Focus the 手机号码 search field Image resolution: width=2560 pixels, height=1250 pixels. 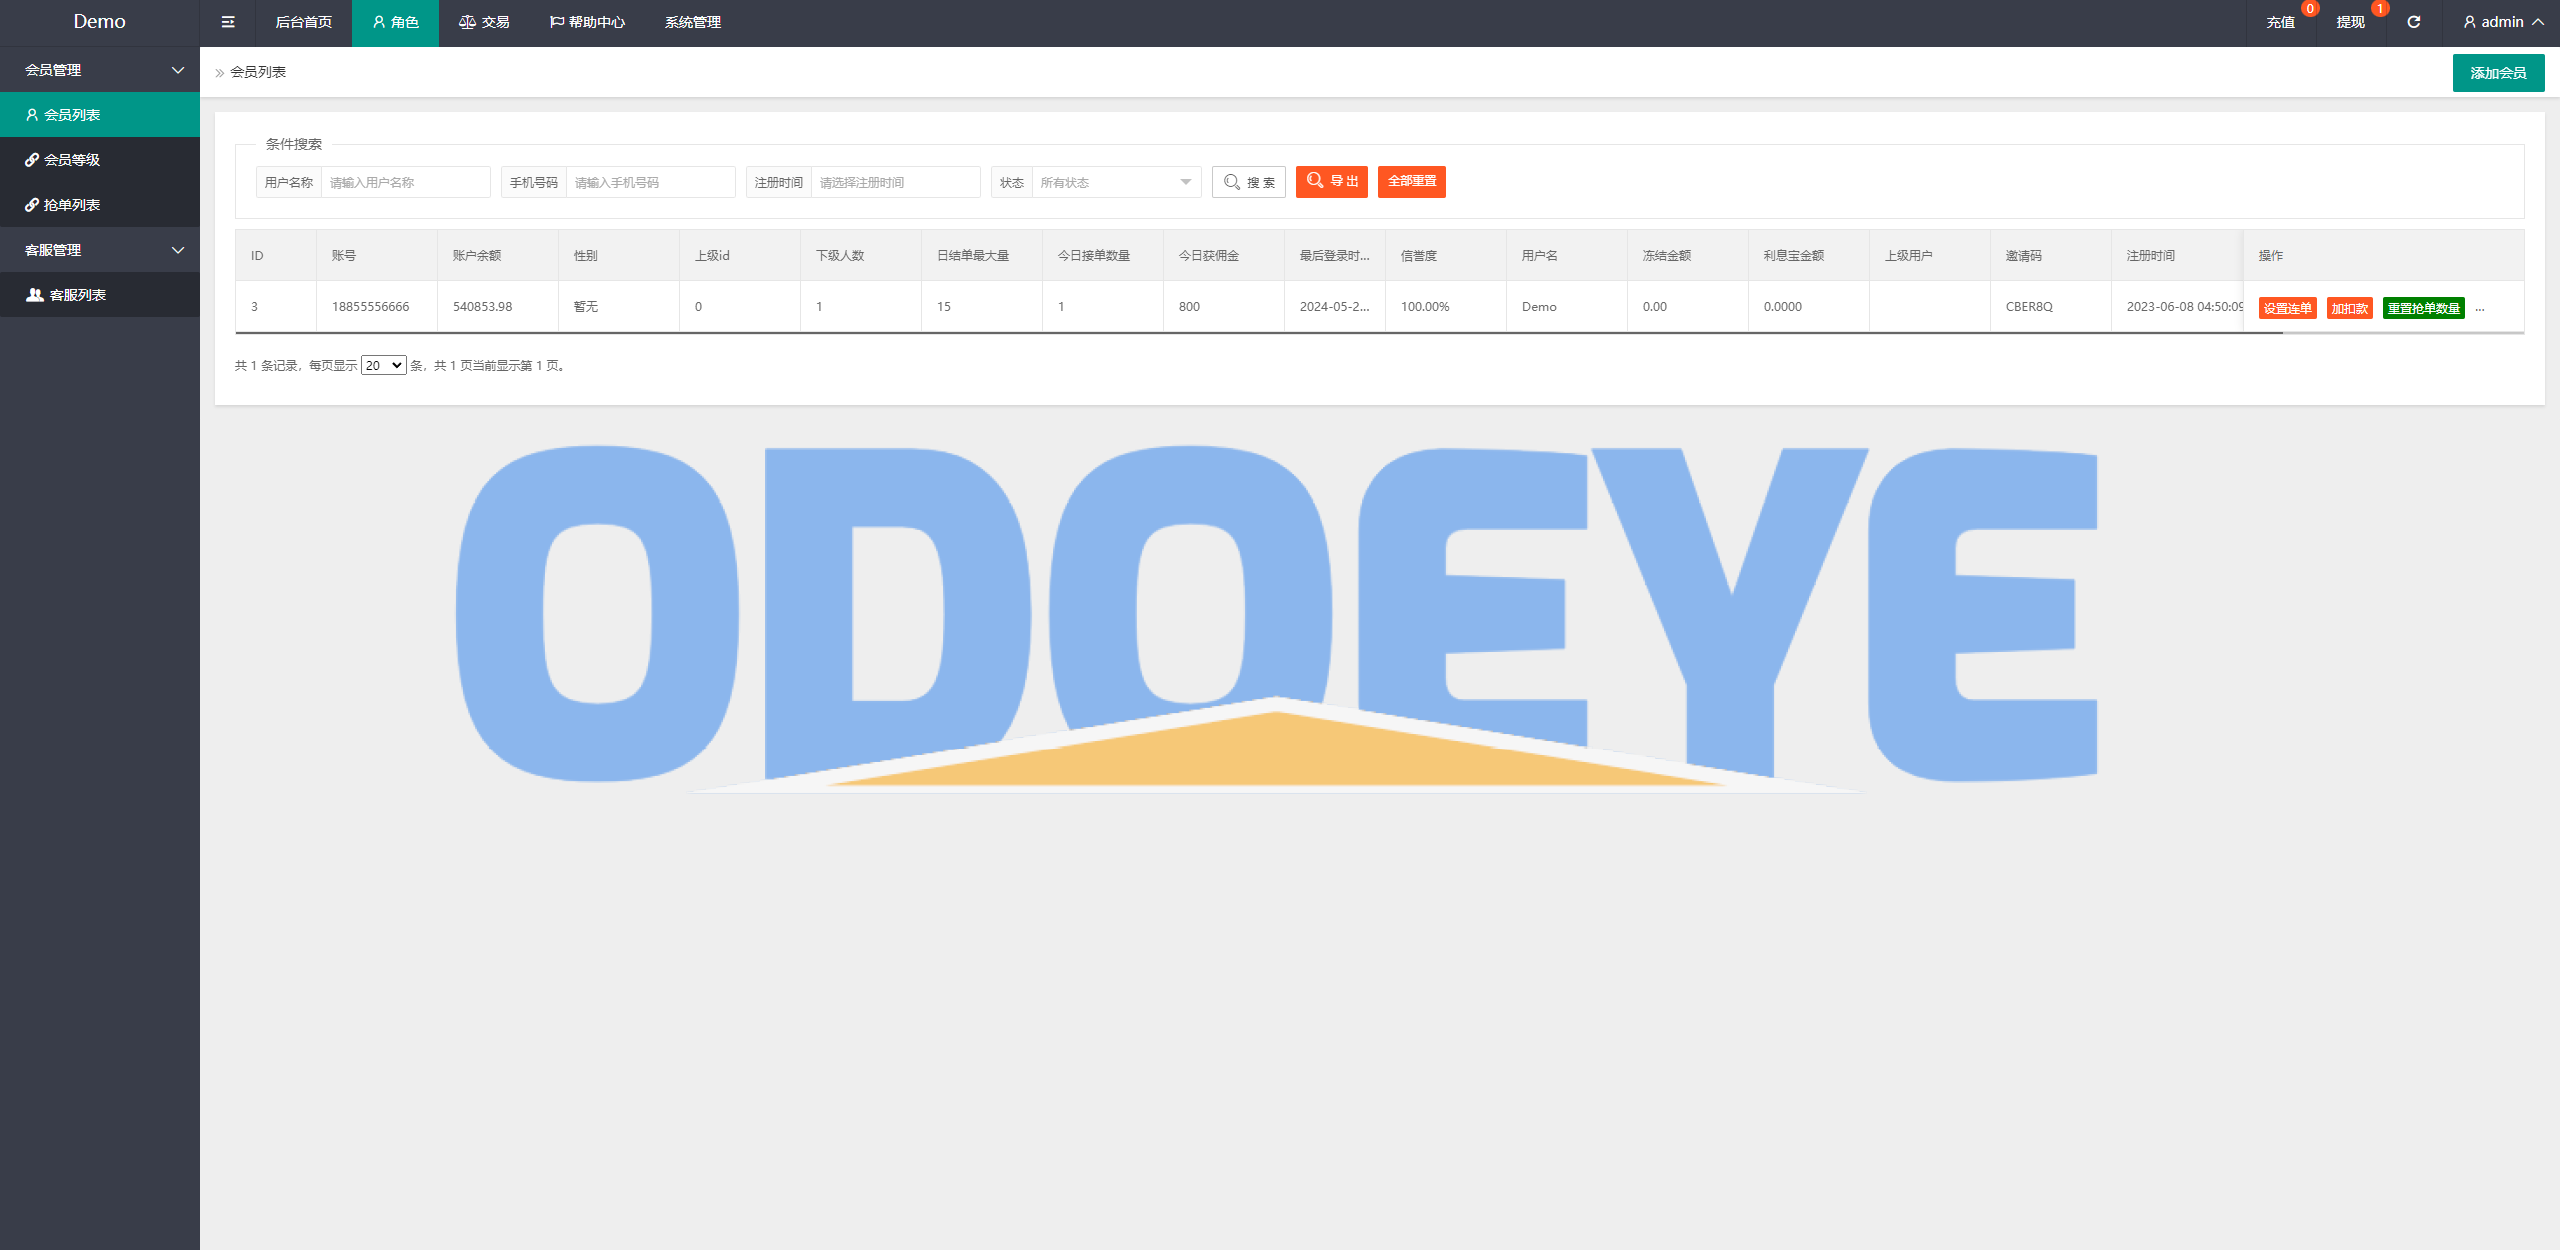[x=650, y=182]
